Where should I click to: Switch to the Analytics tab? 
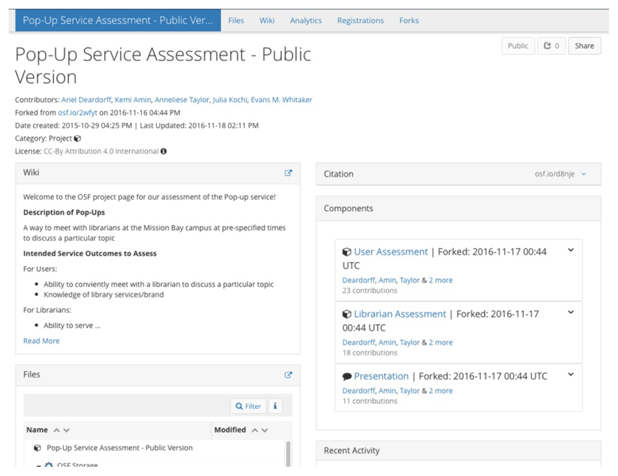(306, 20)
